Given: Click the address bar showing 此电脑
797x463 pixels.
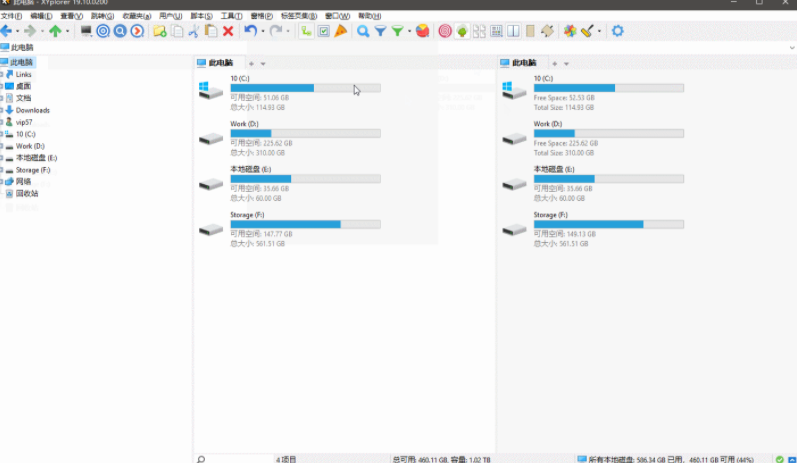Looking at the screenshot, I should pos(400,47).
